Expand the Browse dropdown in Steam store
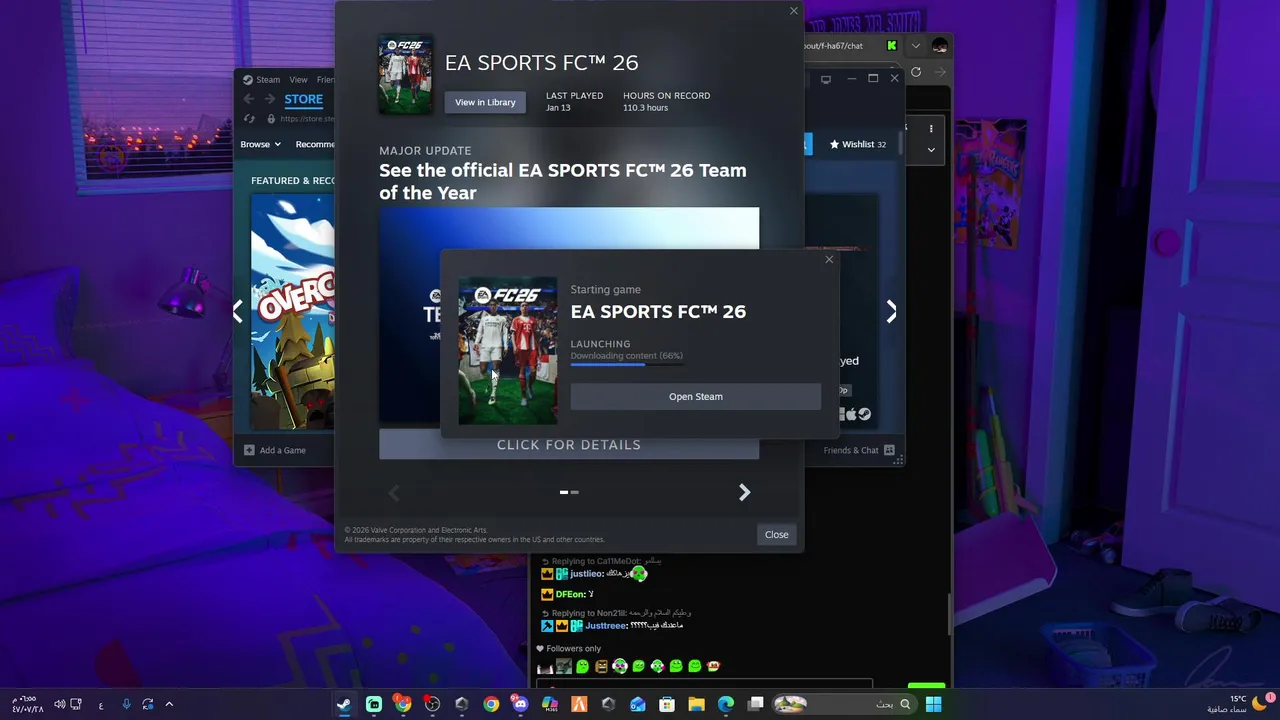 click(260, 144)
